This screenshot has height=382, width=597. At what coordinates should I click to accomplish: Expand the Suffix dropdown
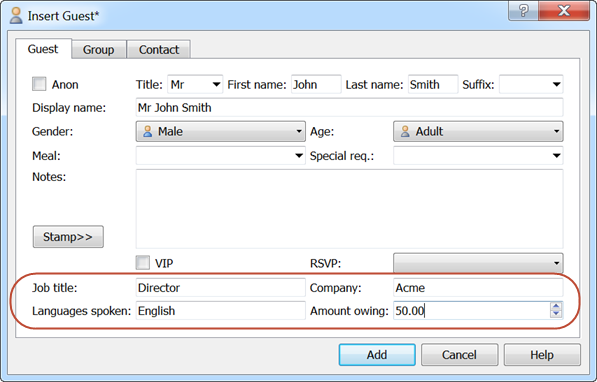coord(531,84)
